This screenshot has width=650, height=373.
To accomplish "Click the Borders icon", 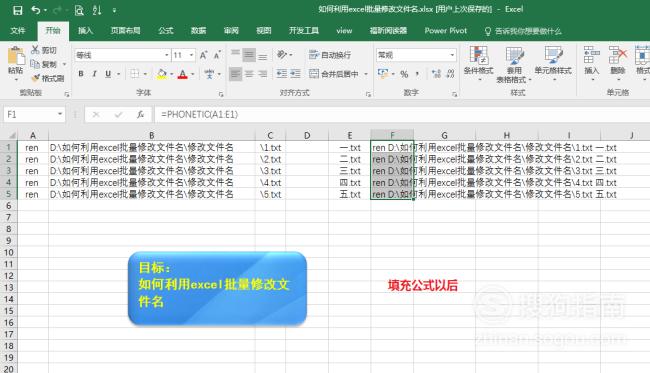I will pyautogui.click(x=134, y=74).
